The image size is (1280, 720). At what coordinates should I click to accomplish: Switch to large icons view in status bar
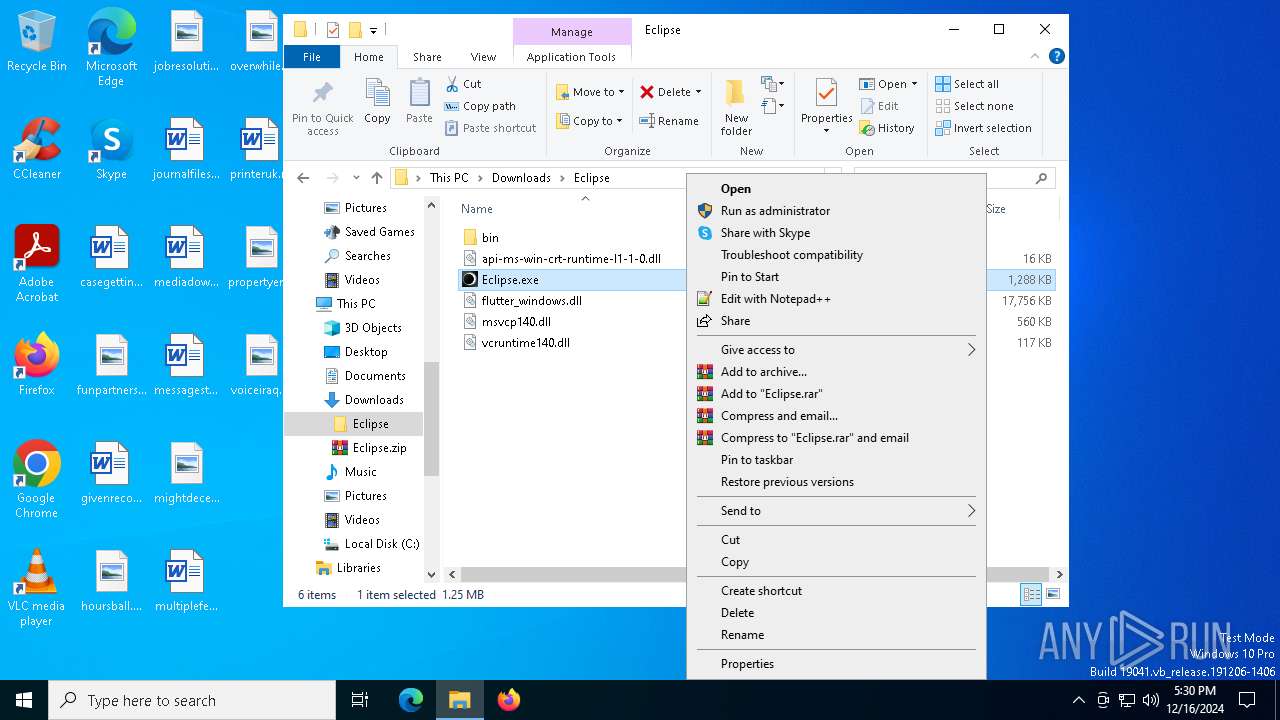point(1052,595)
